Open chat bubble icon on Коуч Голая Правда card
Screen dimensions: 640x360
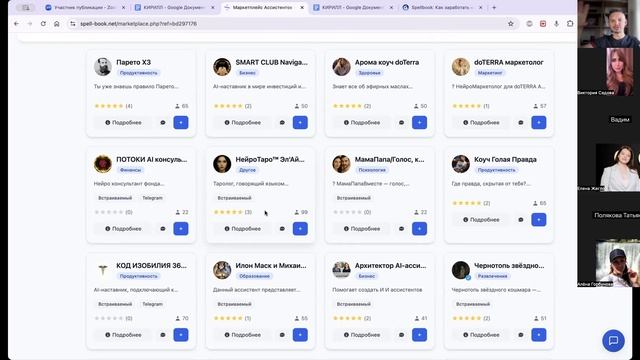[521, 220]
